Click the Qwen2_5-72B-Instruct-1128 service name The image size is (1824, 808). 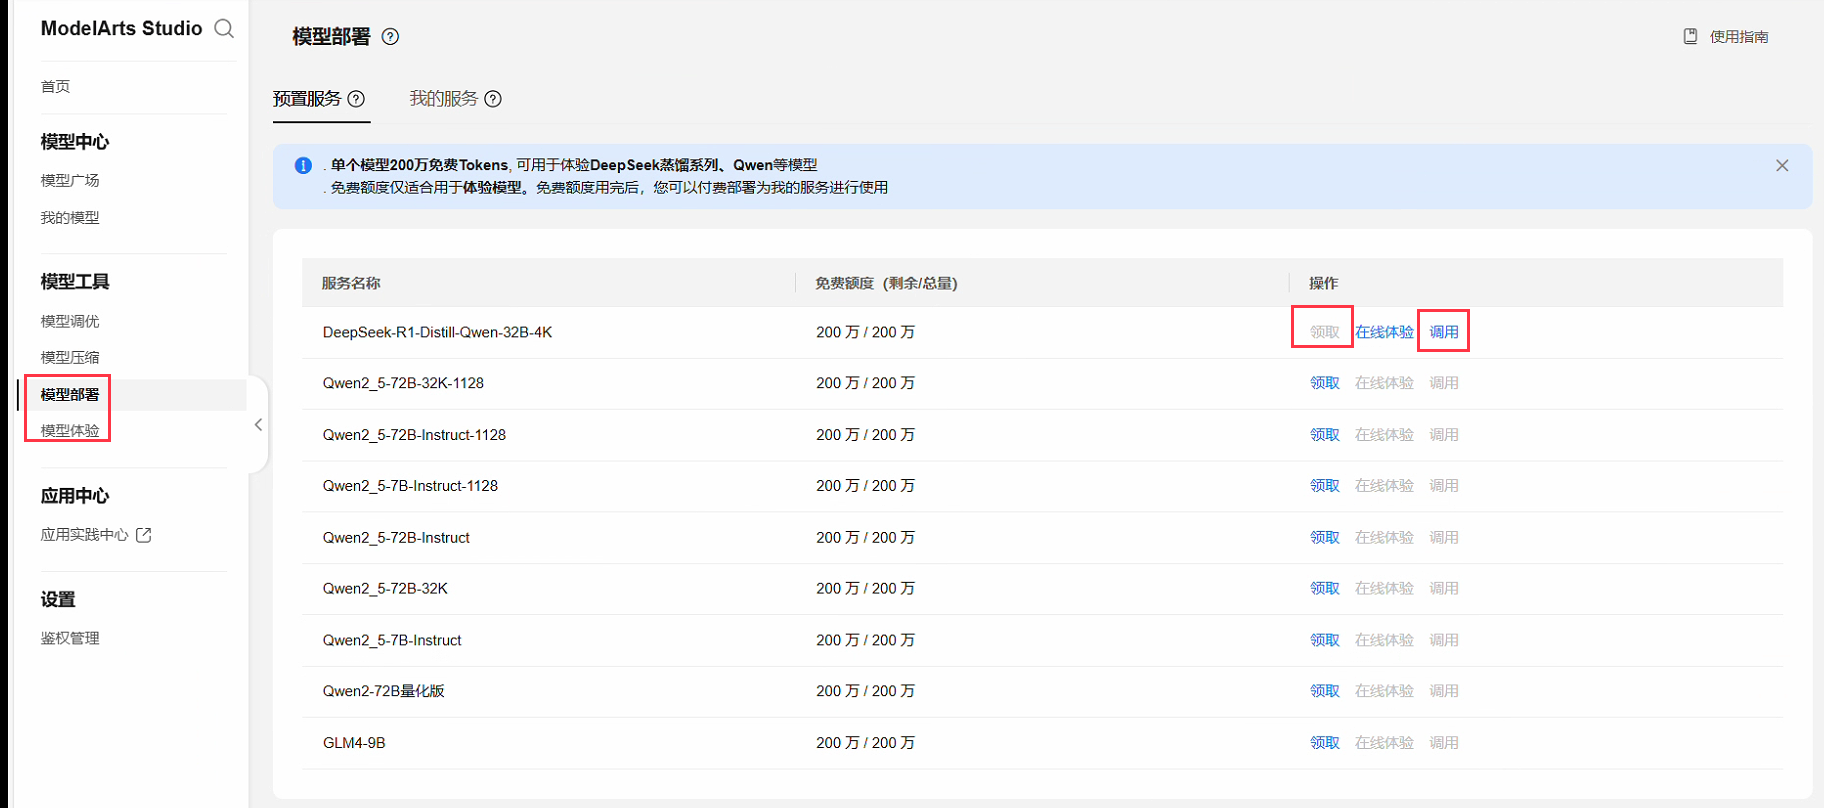[x=414, y=435]
